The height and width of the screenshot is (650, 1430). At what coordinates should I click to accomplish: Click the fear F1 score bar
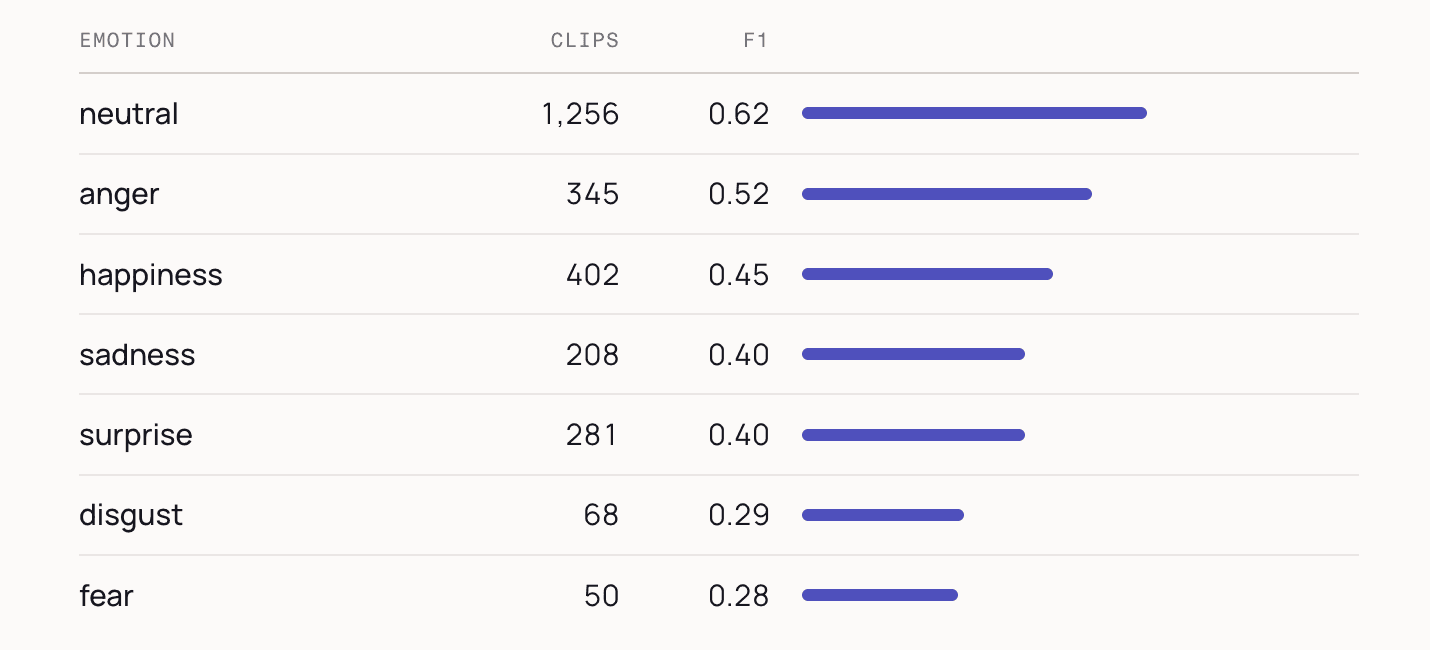[880, 595]
